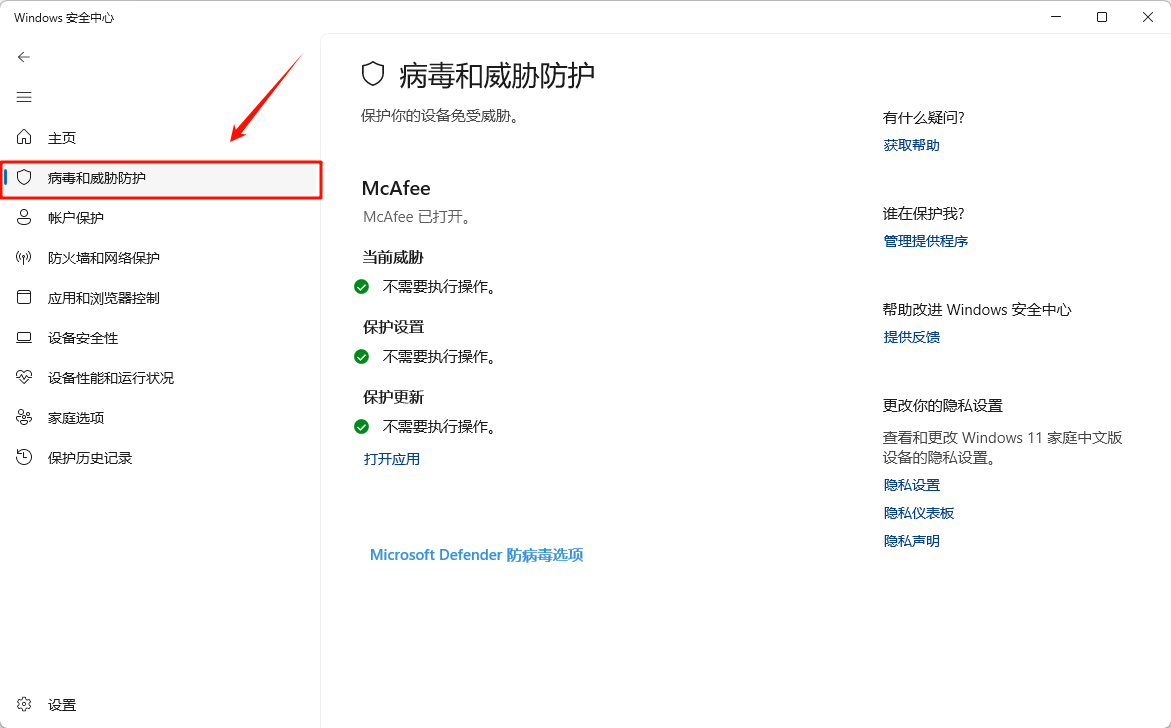
Task: Click the green checkmark under 保护更新
Action: click(x=361, y=426)
